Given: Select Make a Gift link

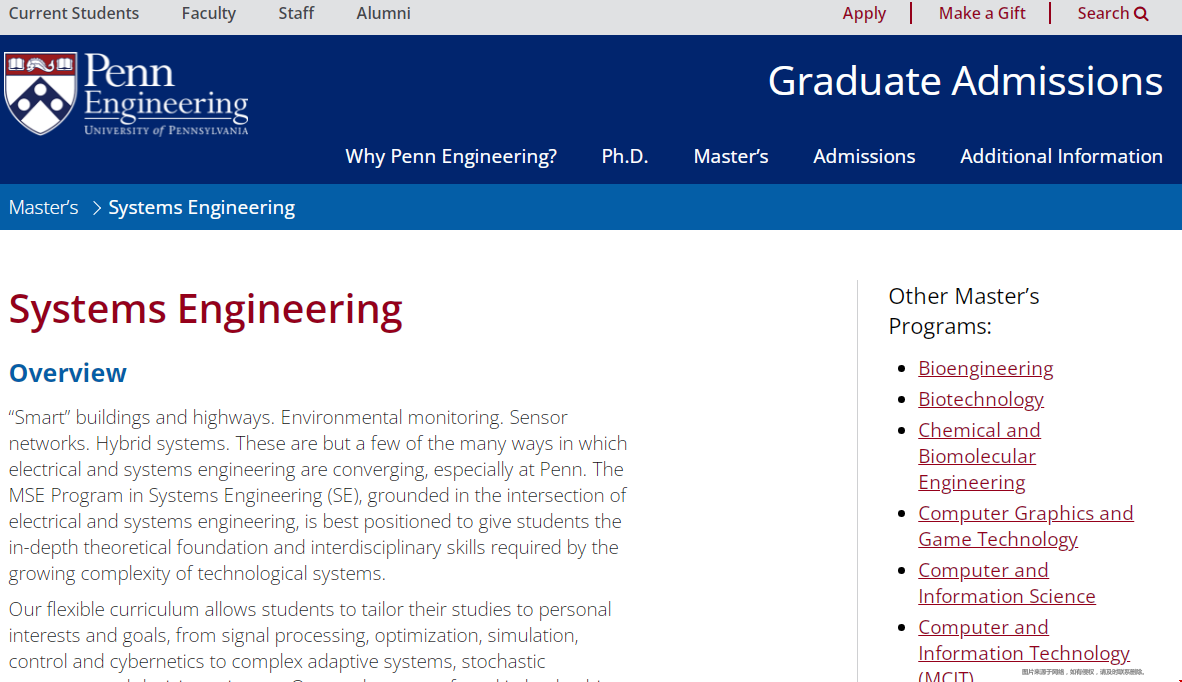Looking at the screenshot, I should click(981, 14).
